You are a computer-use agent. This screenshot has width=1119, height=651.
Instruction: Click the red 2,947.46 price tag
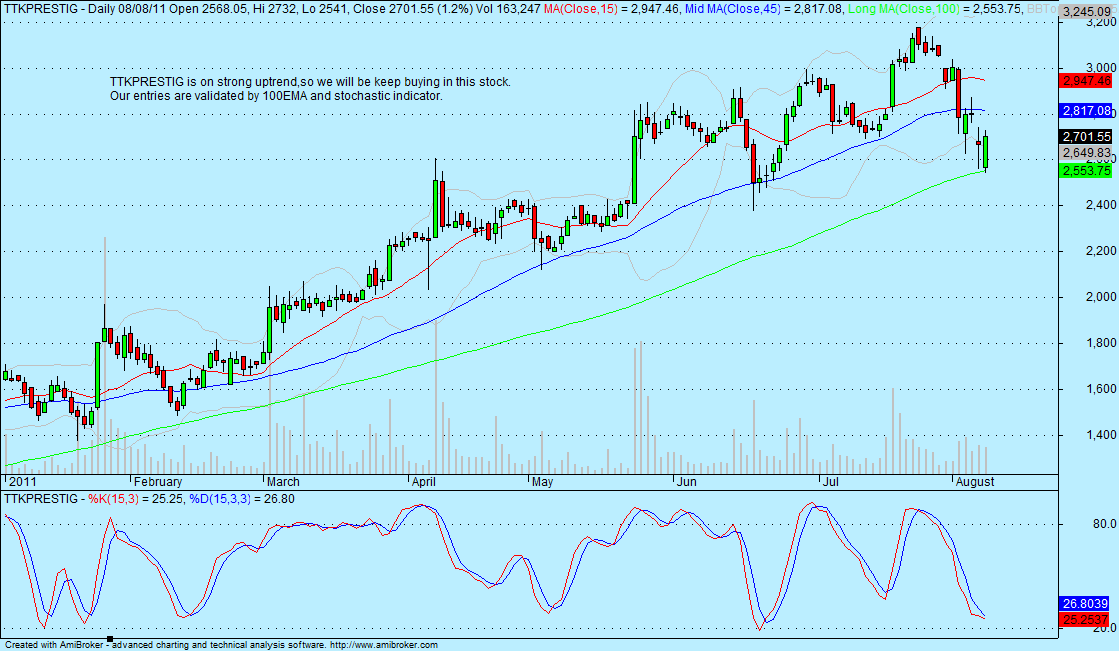[x=1086, y=81]
